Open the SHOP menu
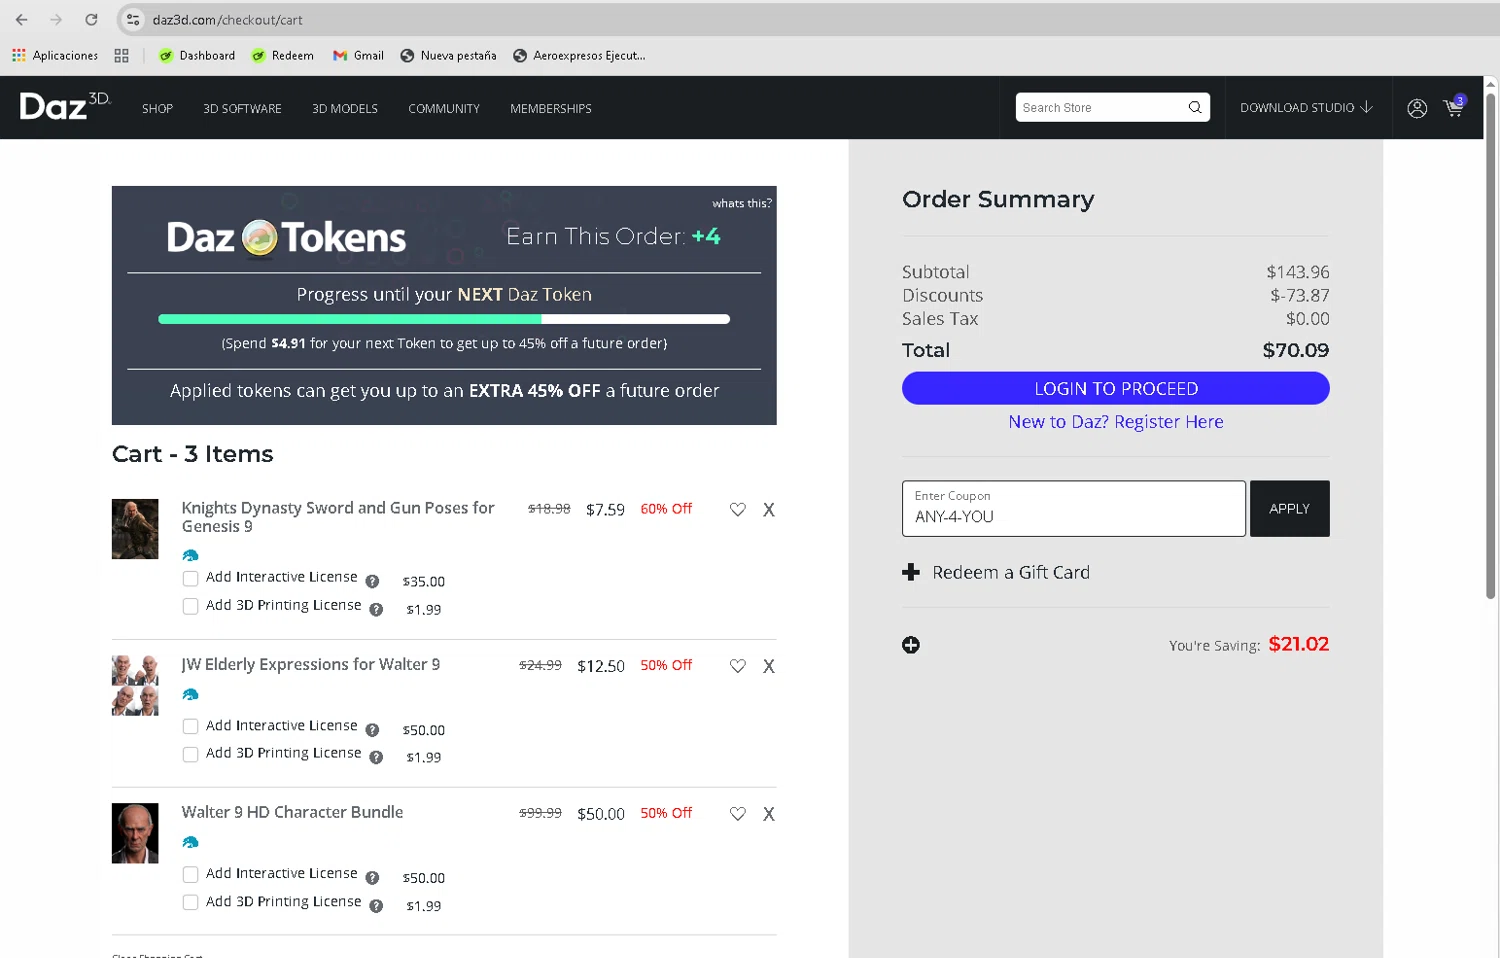Viewport: 1500px width, 958px height. pos(157,108)
